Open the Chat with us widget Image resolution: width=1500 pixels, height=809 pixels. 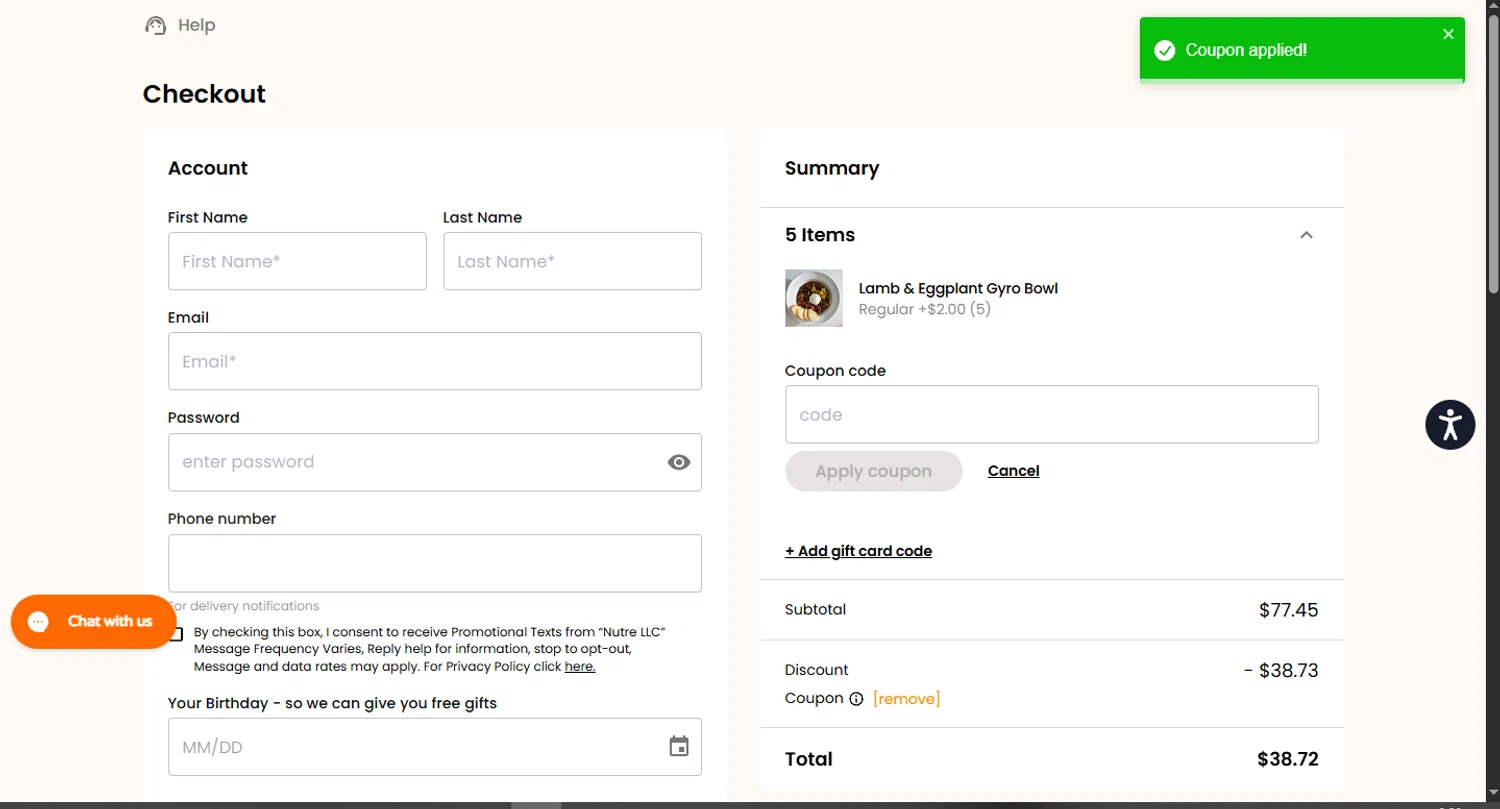[x=93, y=622]
